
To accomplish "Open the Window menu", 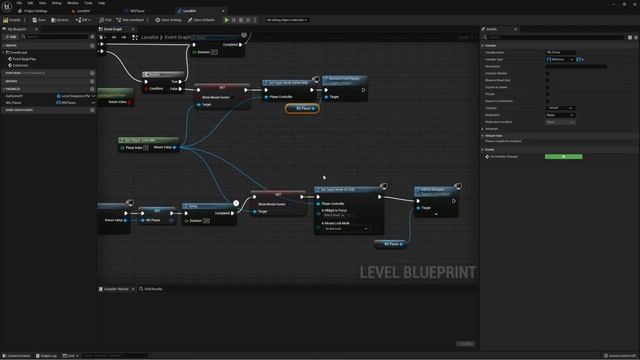I will [x=72, y=3].
